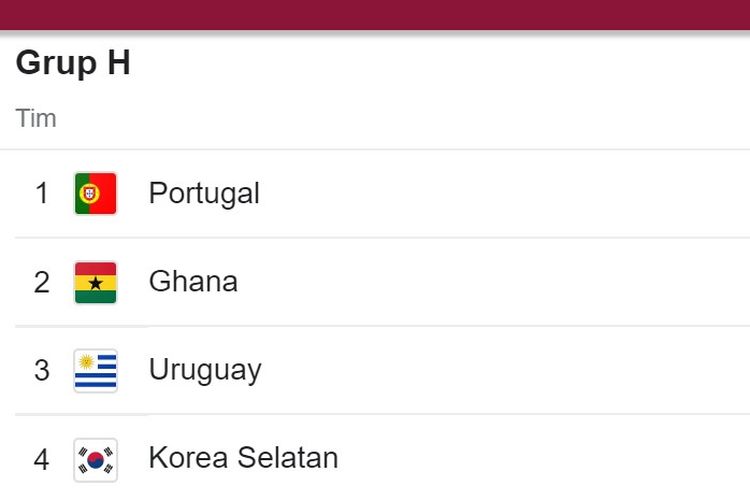Click blank space right of Tim header

pos(402,118)
